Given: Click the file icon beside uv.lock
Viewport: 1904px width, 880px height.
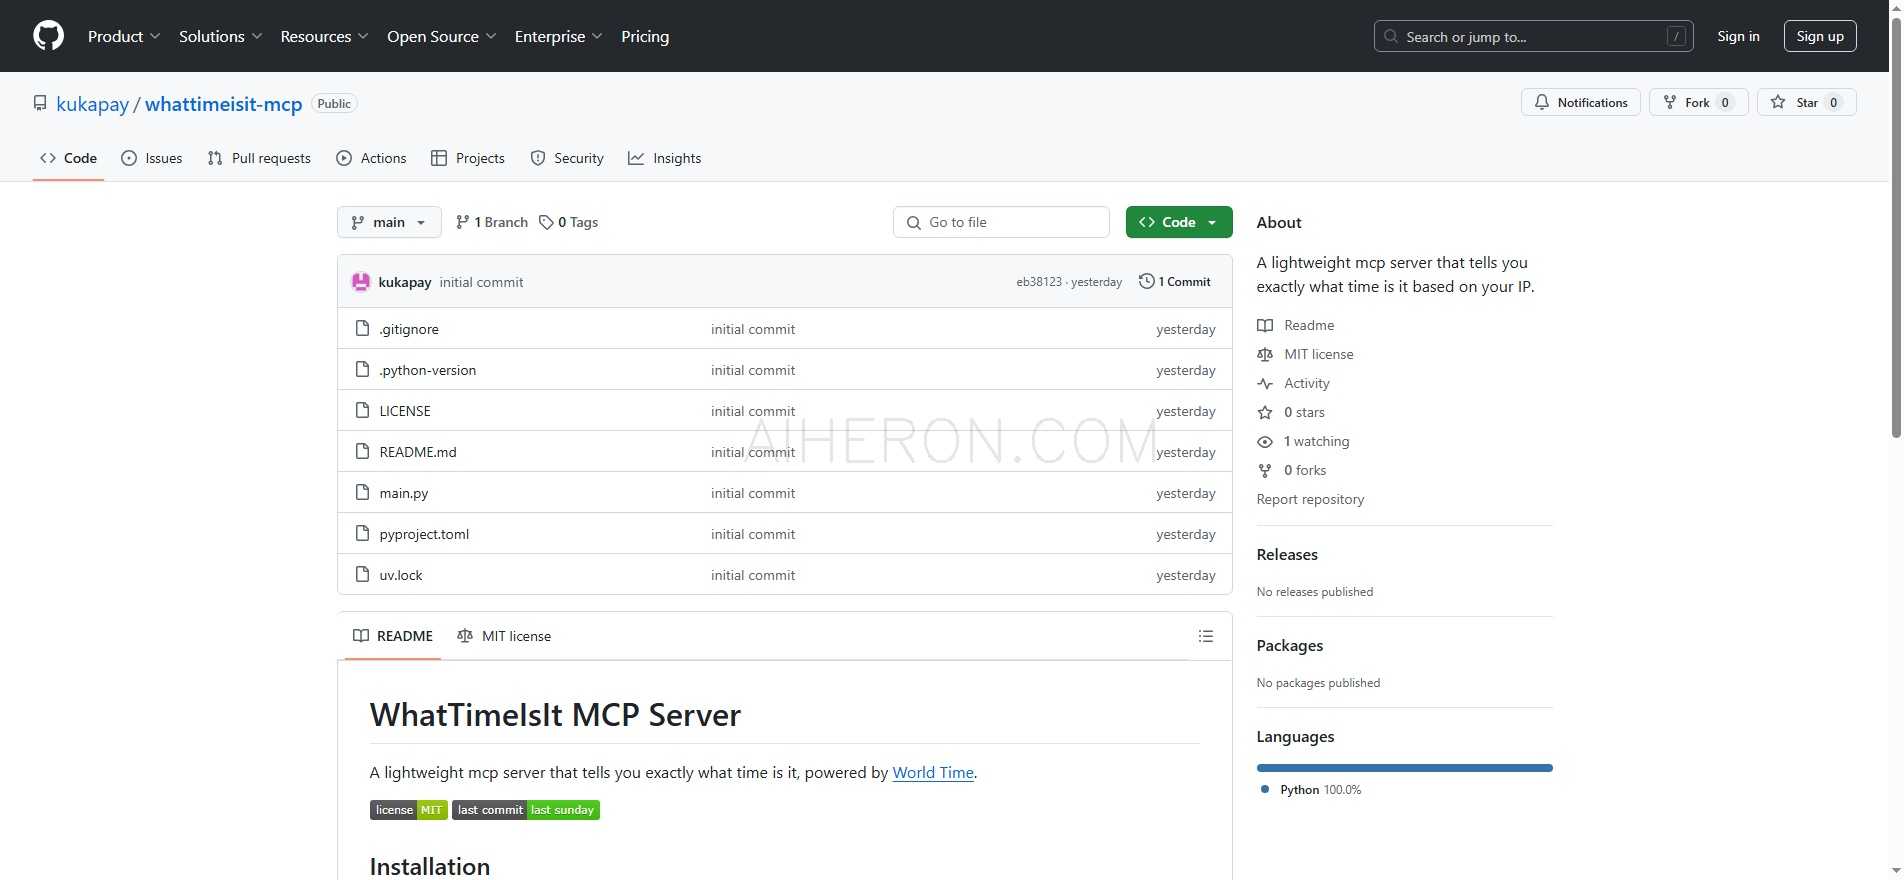Looking at the screenshot, I should [363, 575].
